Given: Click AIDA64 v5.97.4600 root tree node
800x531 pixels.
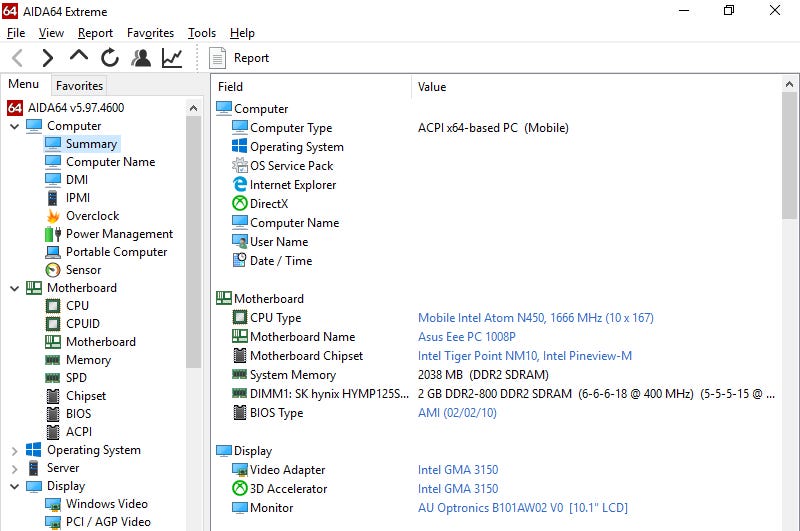Looking at the screenshot, I should coord(65,108).
